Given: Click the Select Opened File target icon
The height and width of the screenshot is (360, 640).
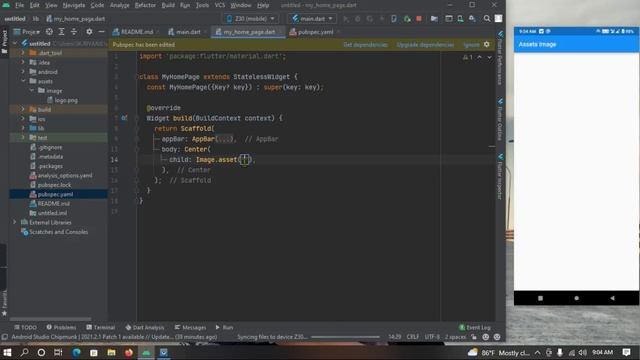Looking at the screenshot, I should tap(49, 31).
